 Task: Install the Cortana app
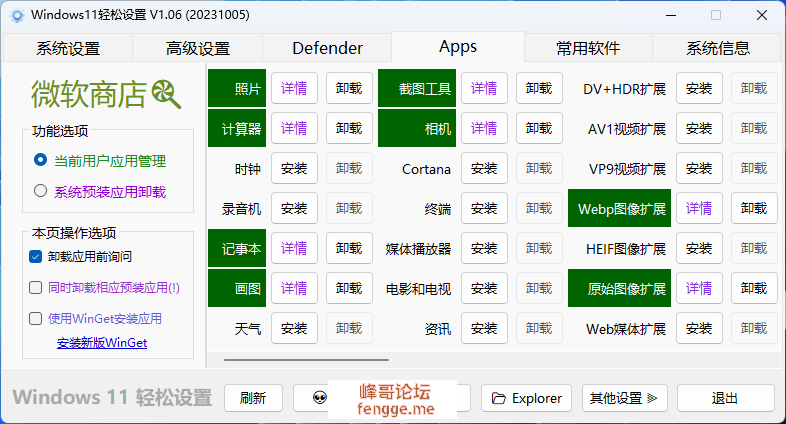484,168
